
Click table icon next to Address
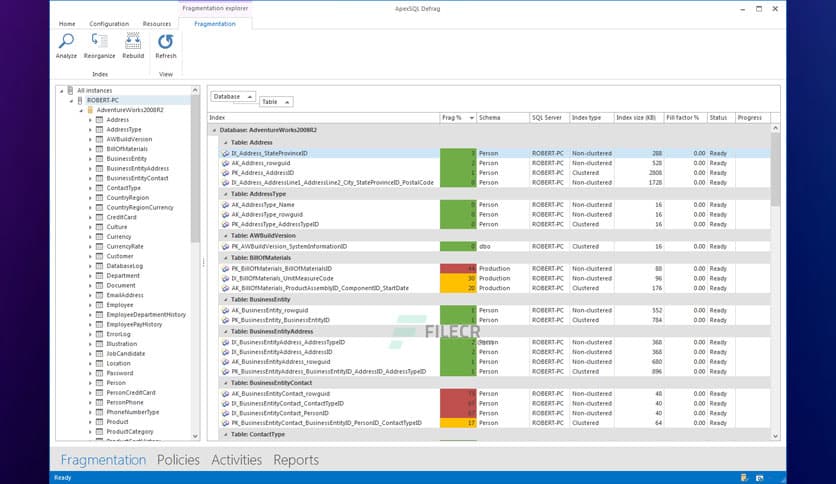(x=99, y=119)
